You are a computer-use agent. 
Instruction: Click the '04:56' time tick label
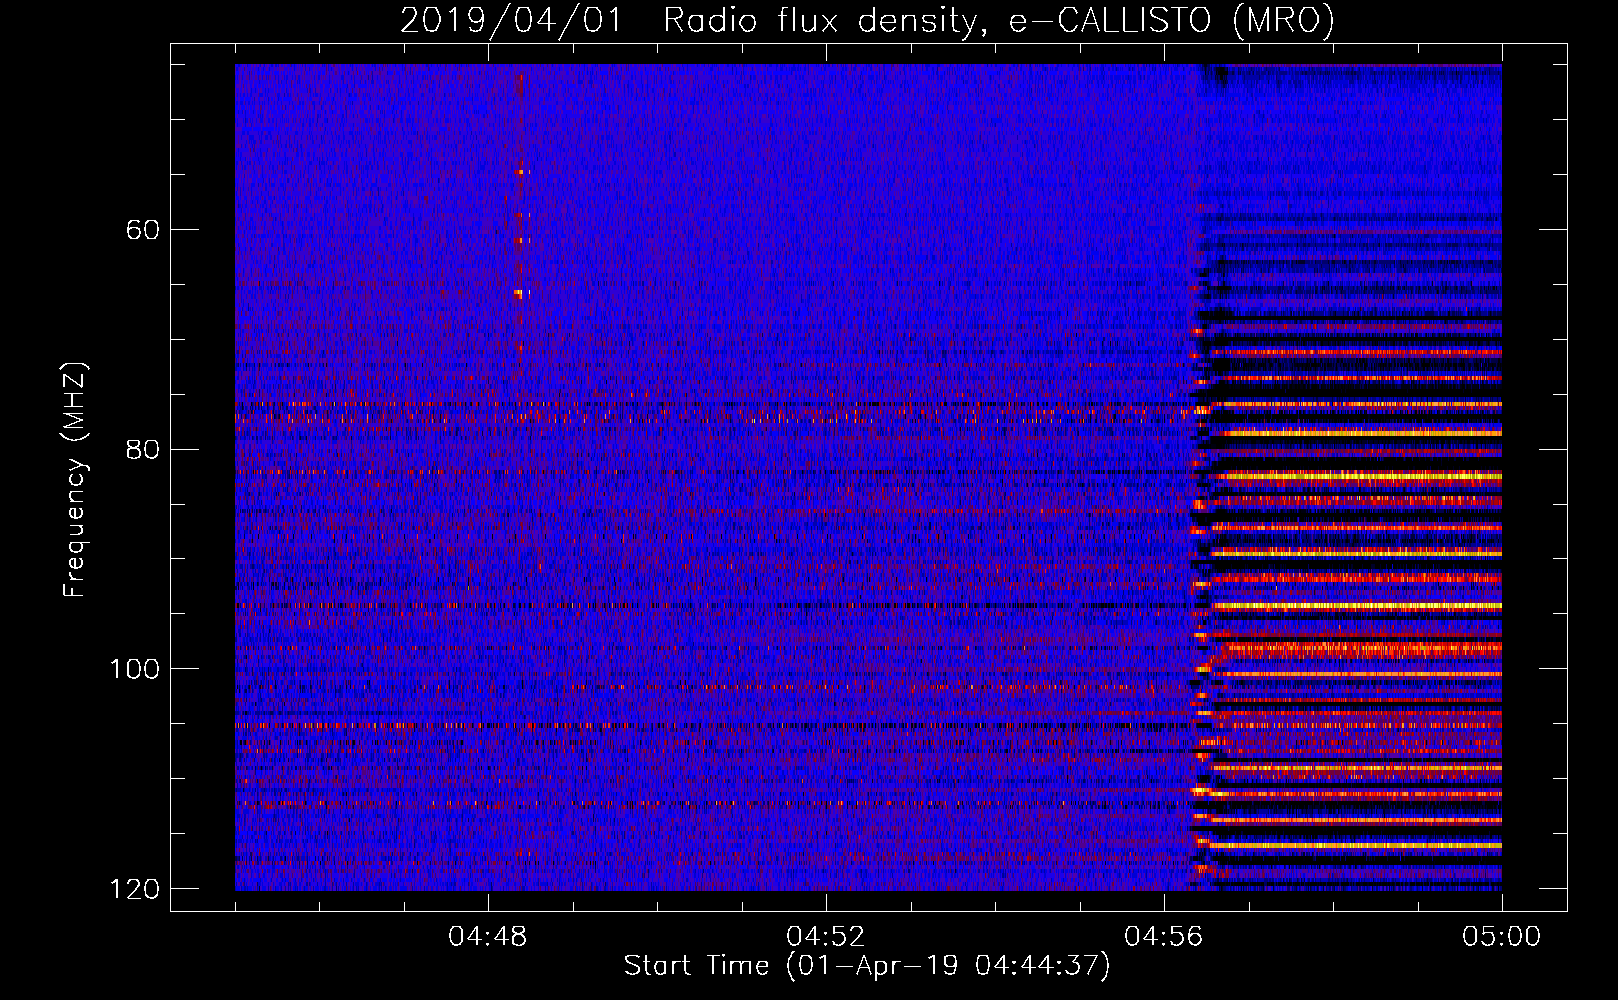pos(1164,937)
